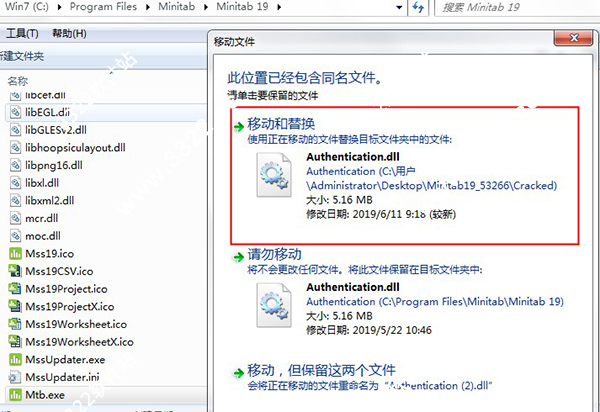
Task: Select the Mss19ProjectX.ico file name
Action: pos(70,306)
